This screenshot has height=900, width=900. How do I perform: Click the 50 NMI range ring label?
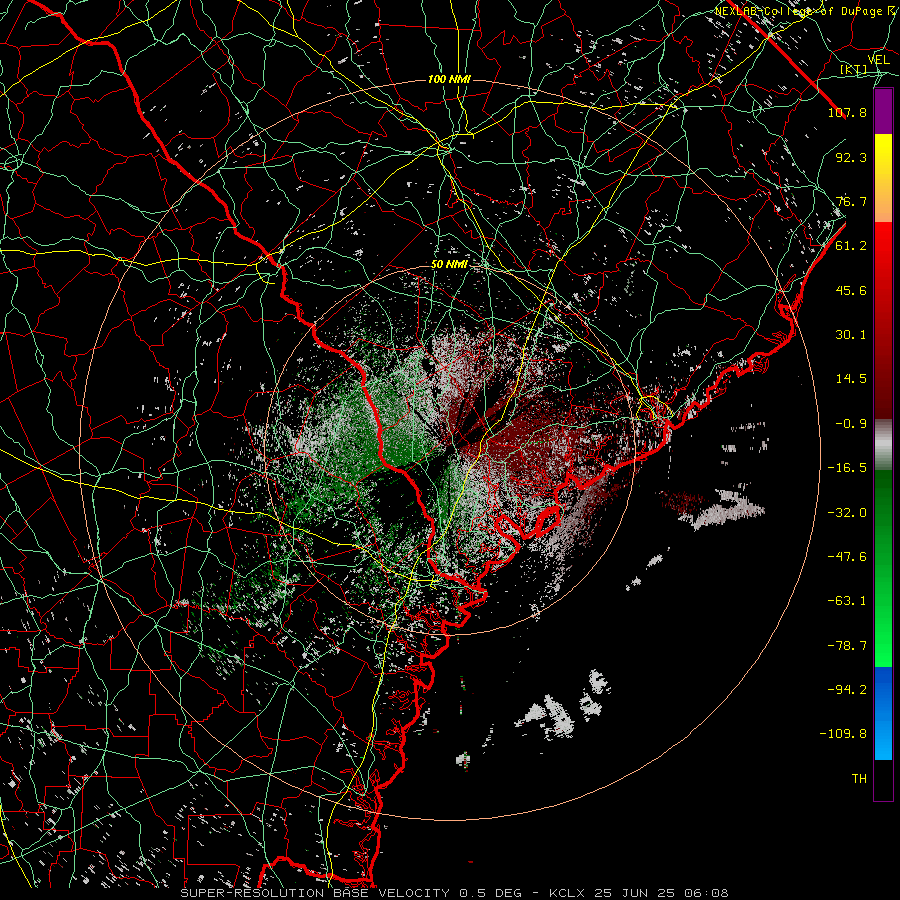(449, 265)
